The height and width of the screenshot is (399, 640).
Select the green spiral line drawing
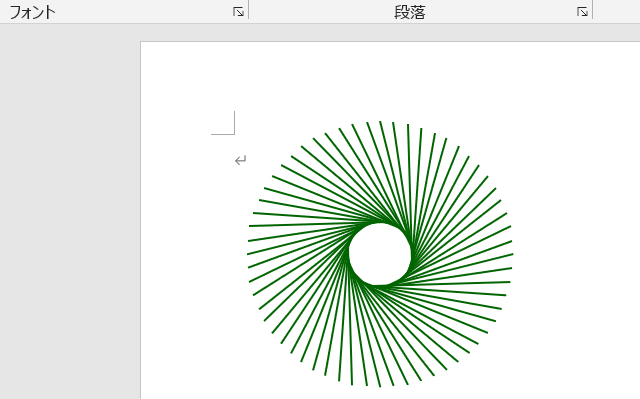click(x=380, y=253)
